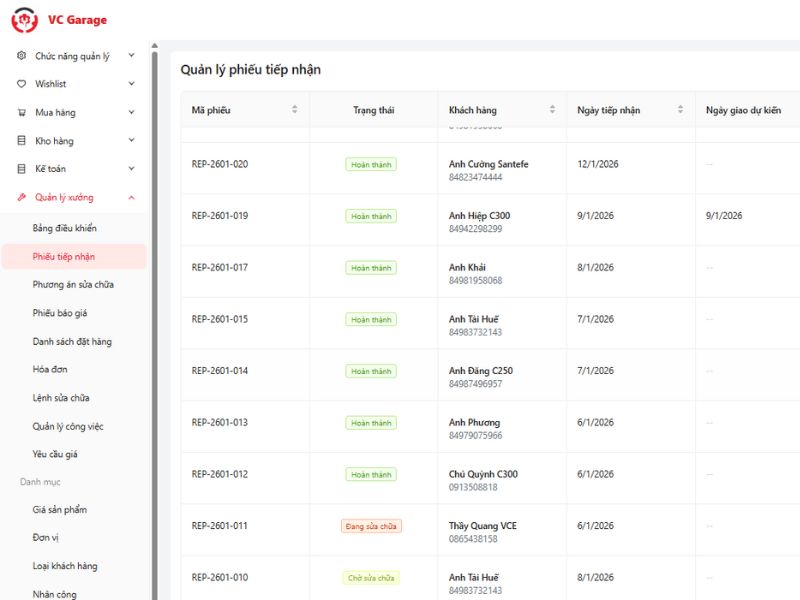Collapse the Quản lý xưởng section chevron

coord(131,198)
